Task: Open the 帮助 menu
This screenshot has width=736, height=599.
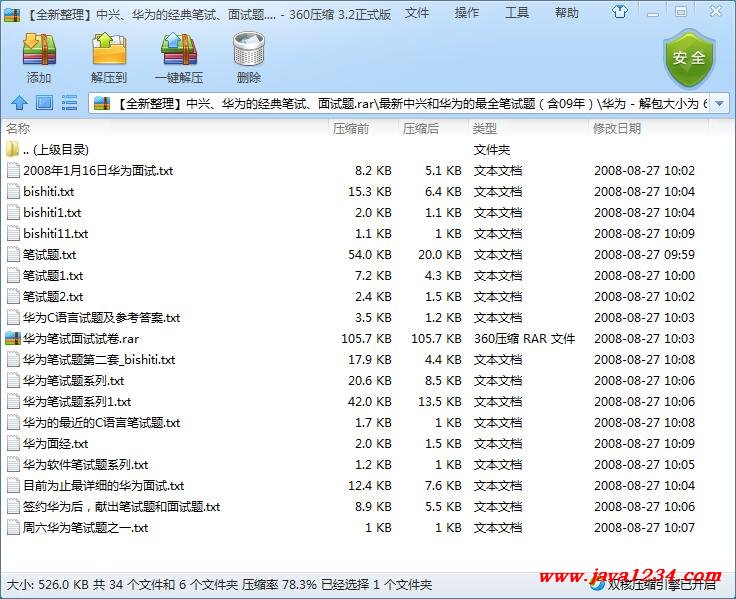Action: (x=567, y=13)
